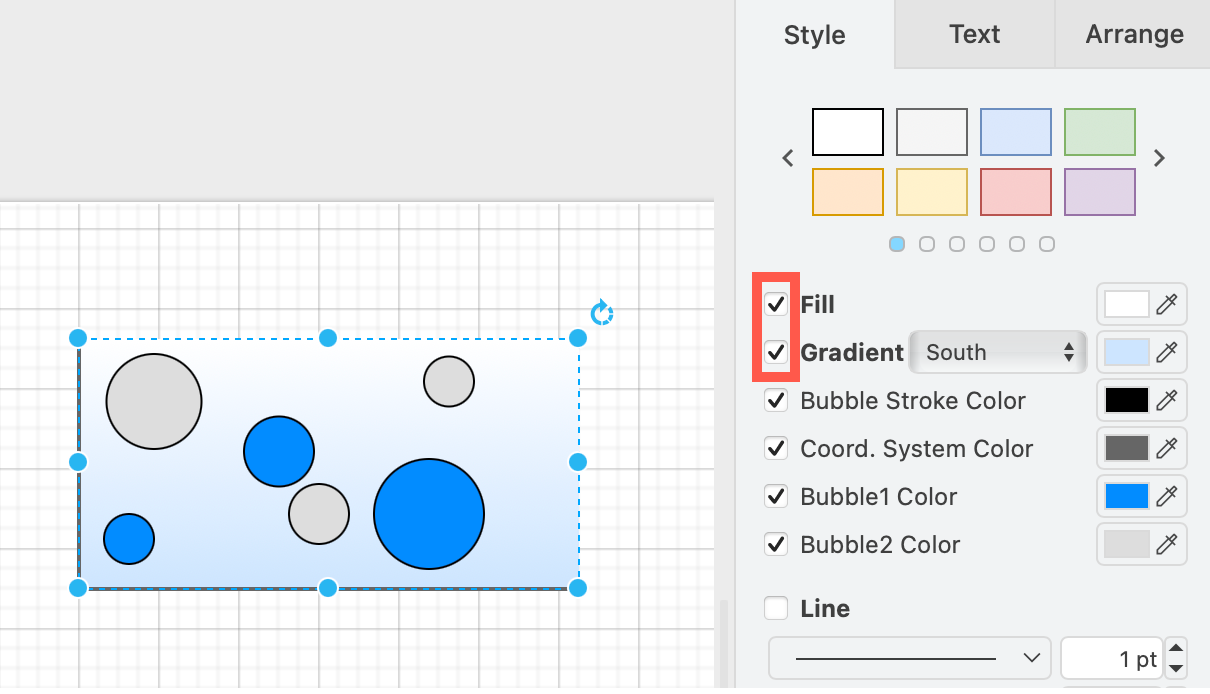
Task: Click the second pagination dot below the presets
Action: click(927, 243)
